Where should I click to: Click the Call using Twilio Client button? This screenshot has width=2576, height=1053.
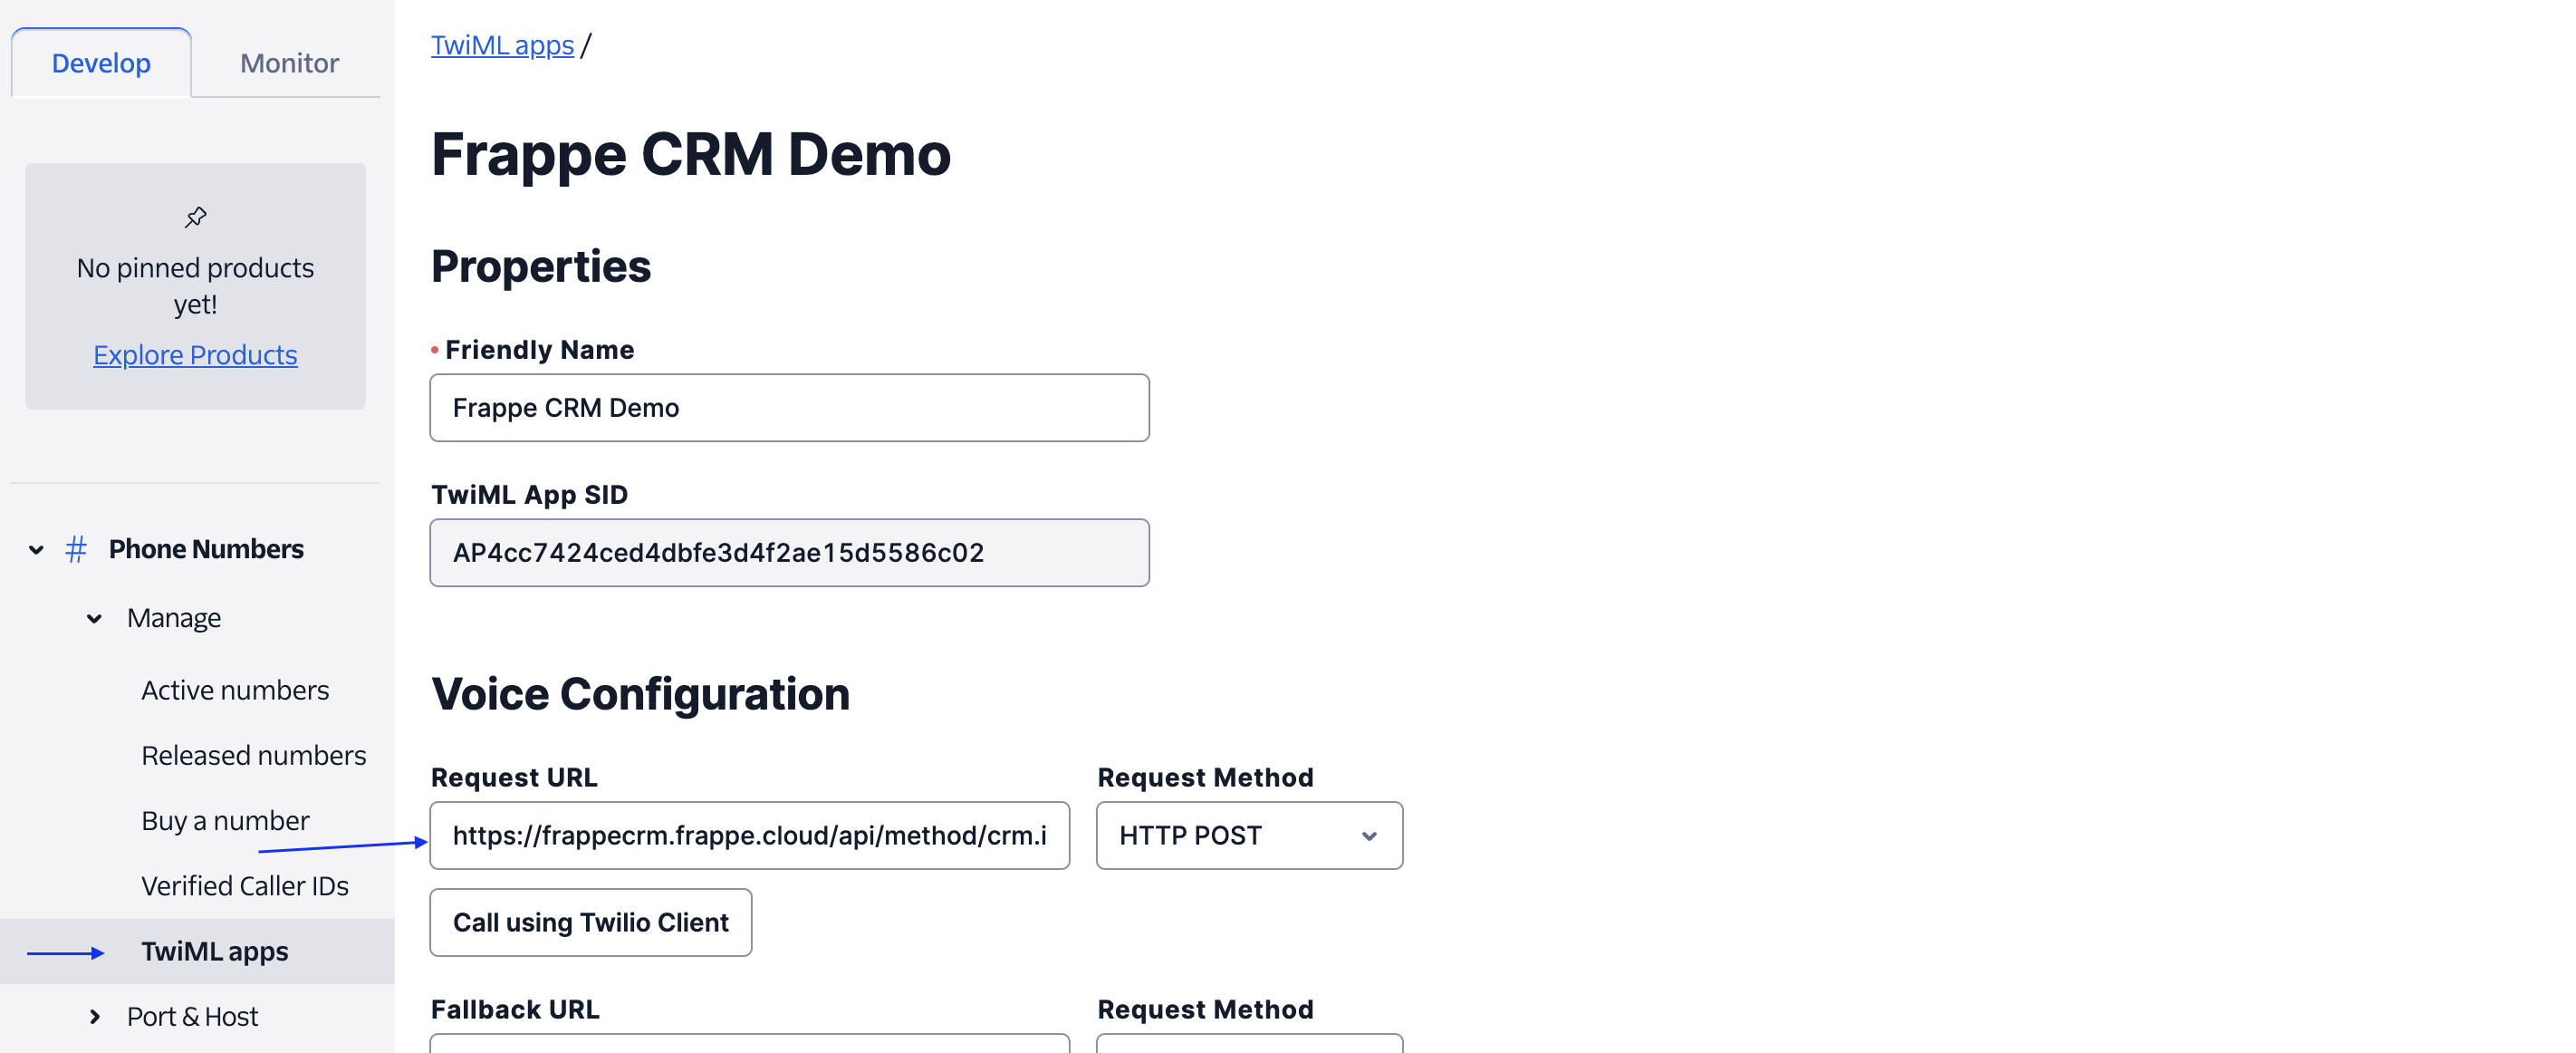591,922
